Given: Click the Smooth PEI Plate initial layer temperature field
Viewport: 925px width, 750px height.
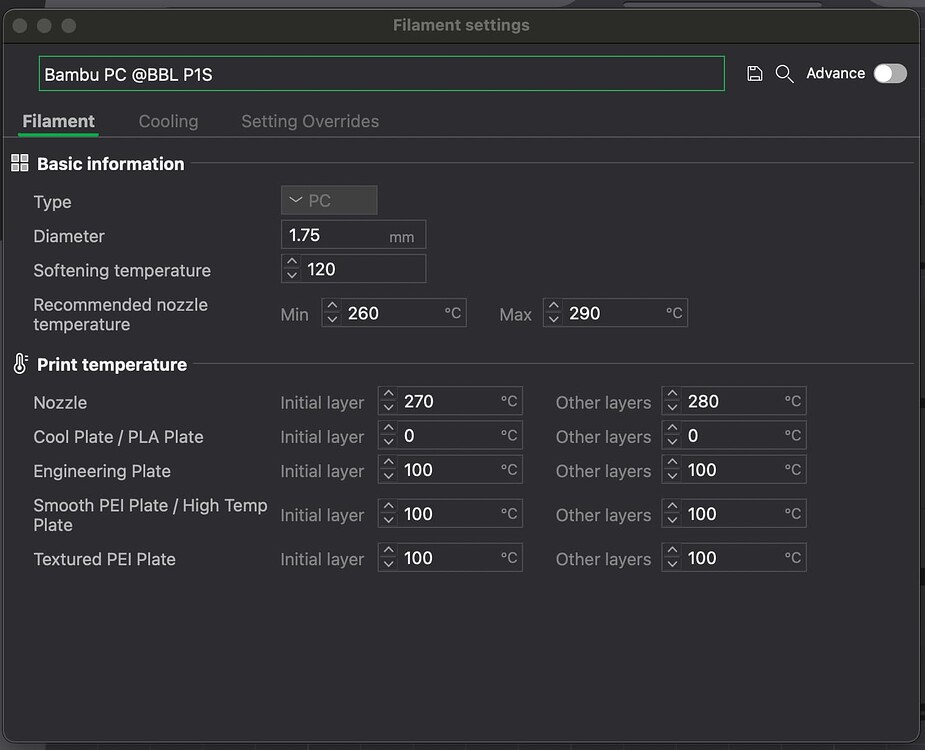Looking at the screenshot, I should tap(450, 514).
